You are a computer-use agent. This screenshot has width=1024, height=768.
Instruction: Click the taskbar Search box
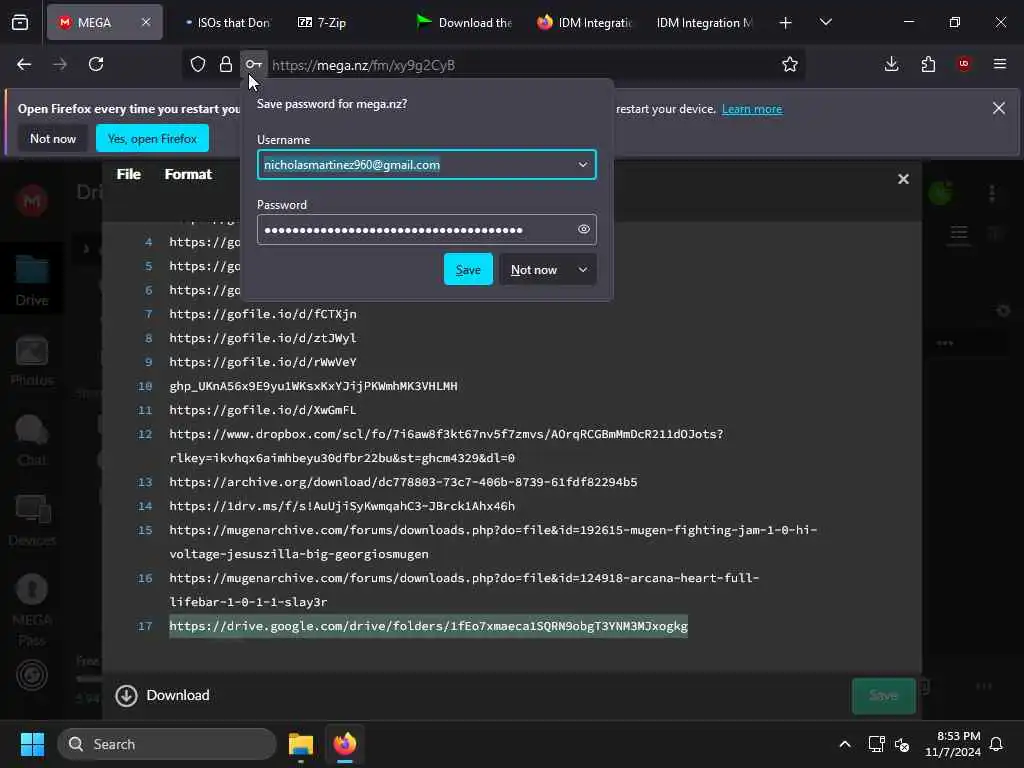[x=167, y=744]
